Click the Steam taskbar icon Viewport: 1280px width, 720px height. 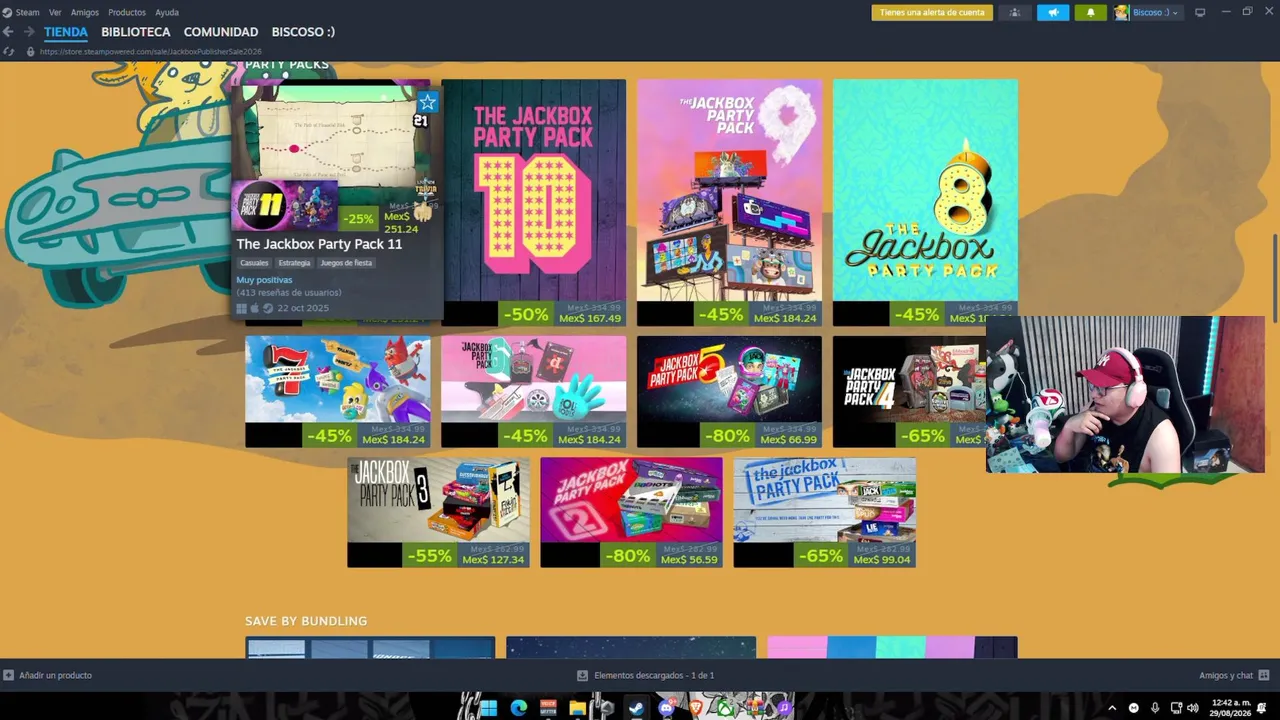click(x=636, y=708)
